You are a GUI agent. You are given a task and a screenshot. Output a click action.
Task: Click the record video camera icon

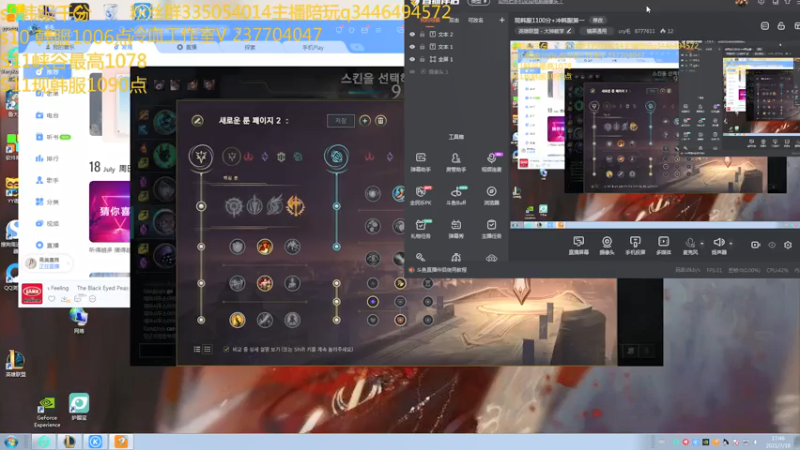pos(756,245)
